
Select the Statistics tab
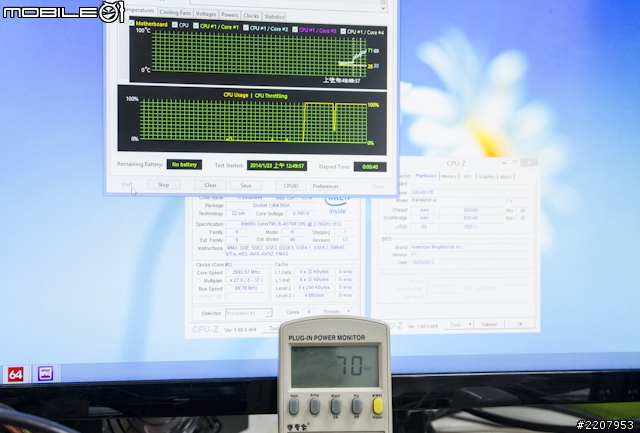[x=274, y=16]
